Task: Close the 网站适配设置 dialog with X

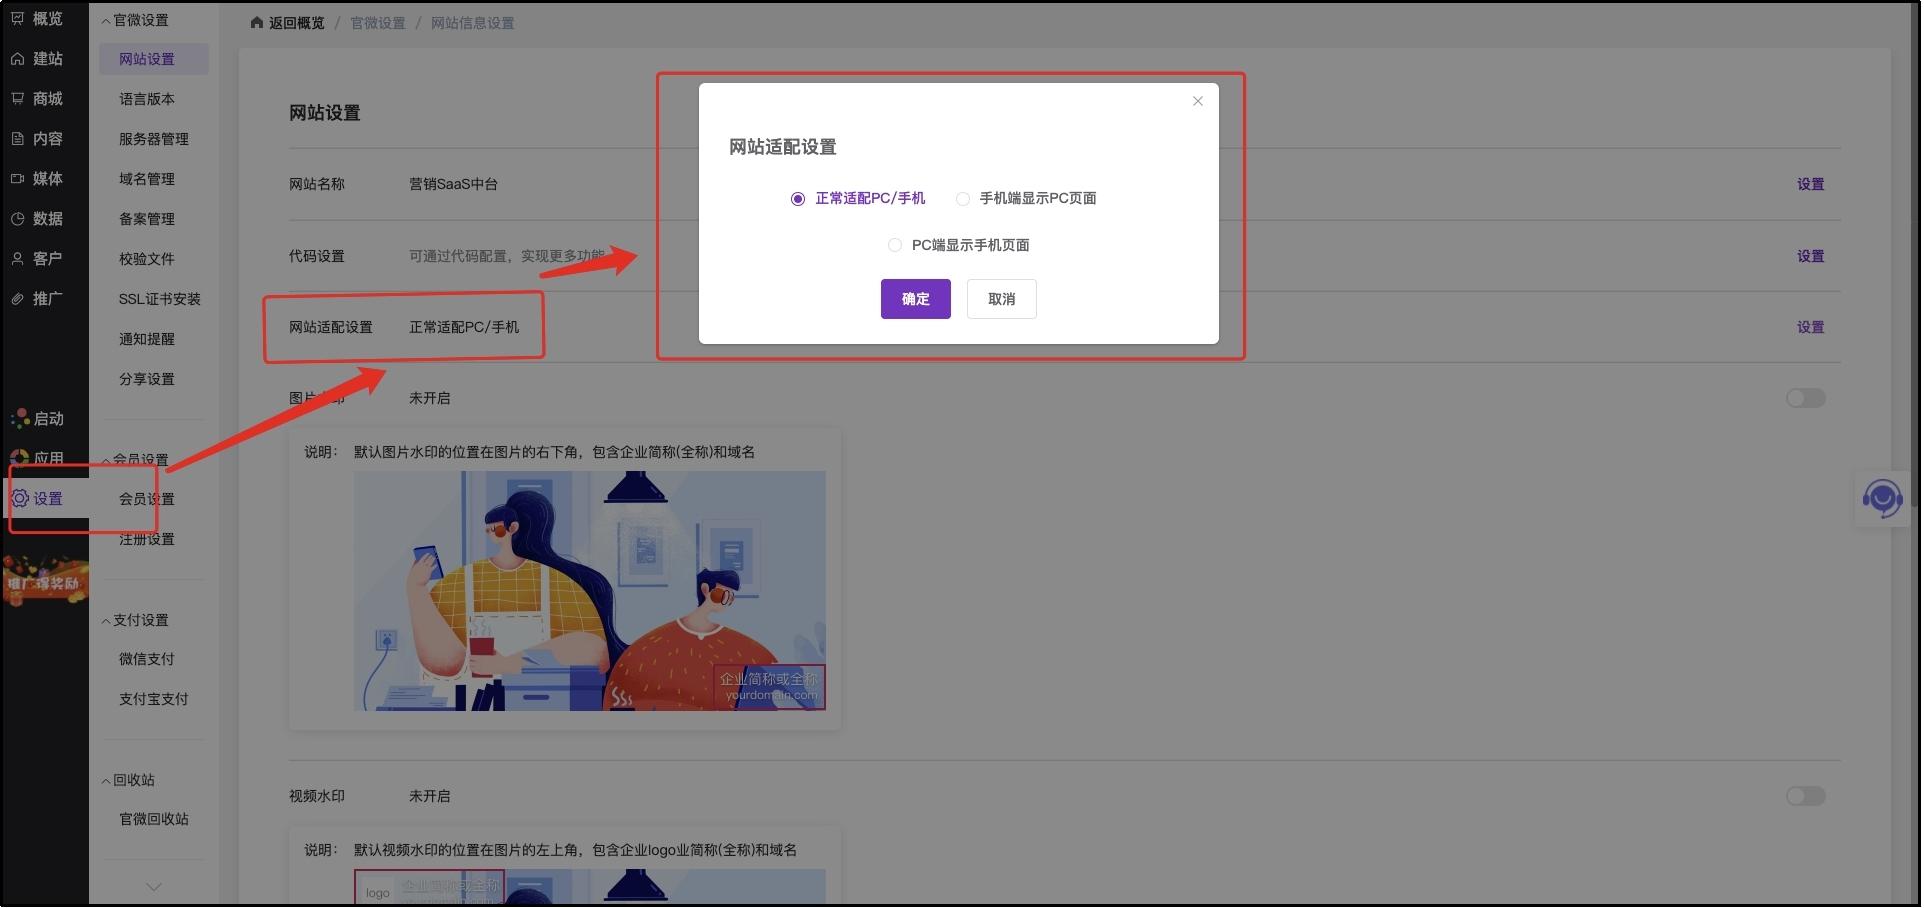Action: (1198, 101)
